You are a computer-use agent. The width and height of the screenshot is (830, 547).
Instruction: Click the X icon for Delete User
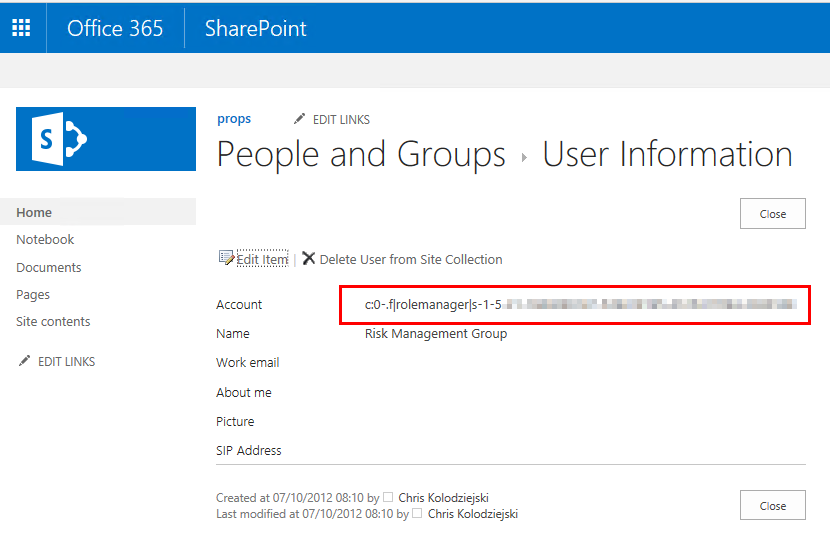coord(309,258)
